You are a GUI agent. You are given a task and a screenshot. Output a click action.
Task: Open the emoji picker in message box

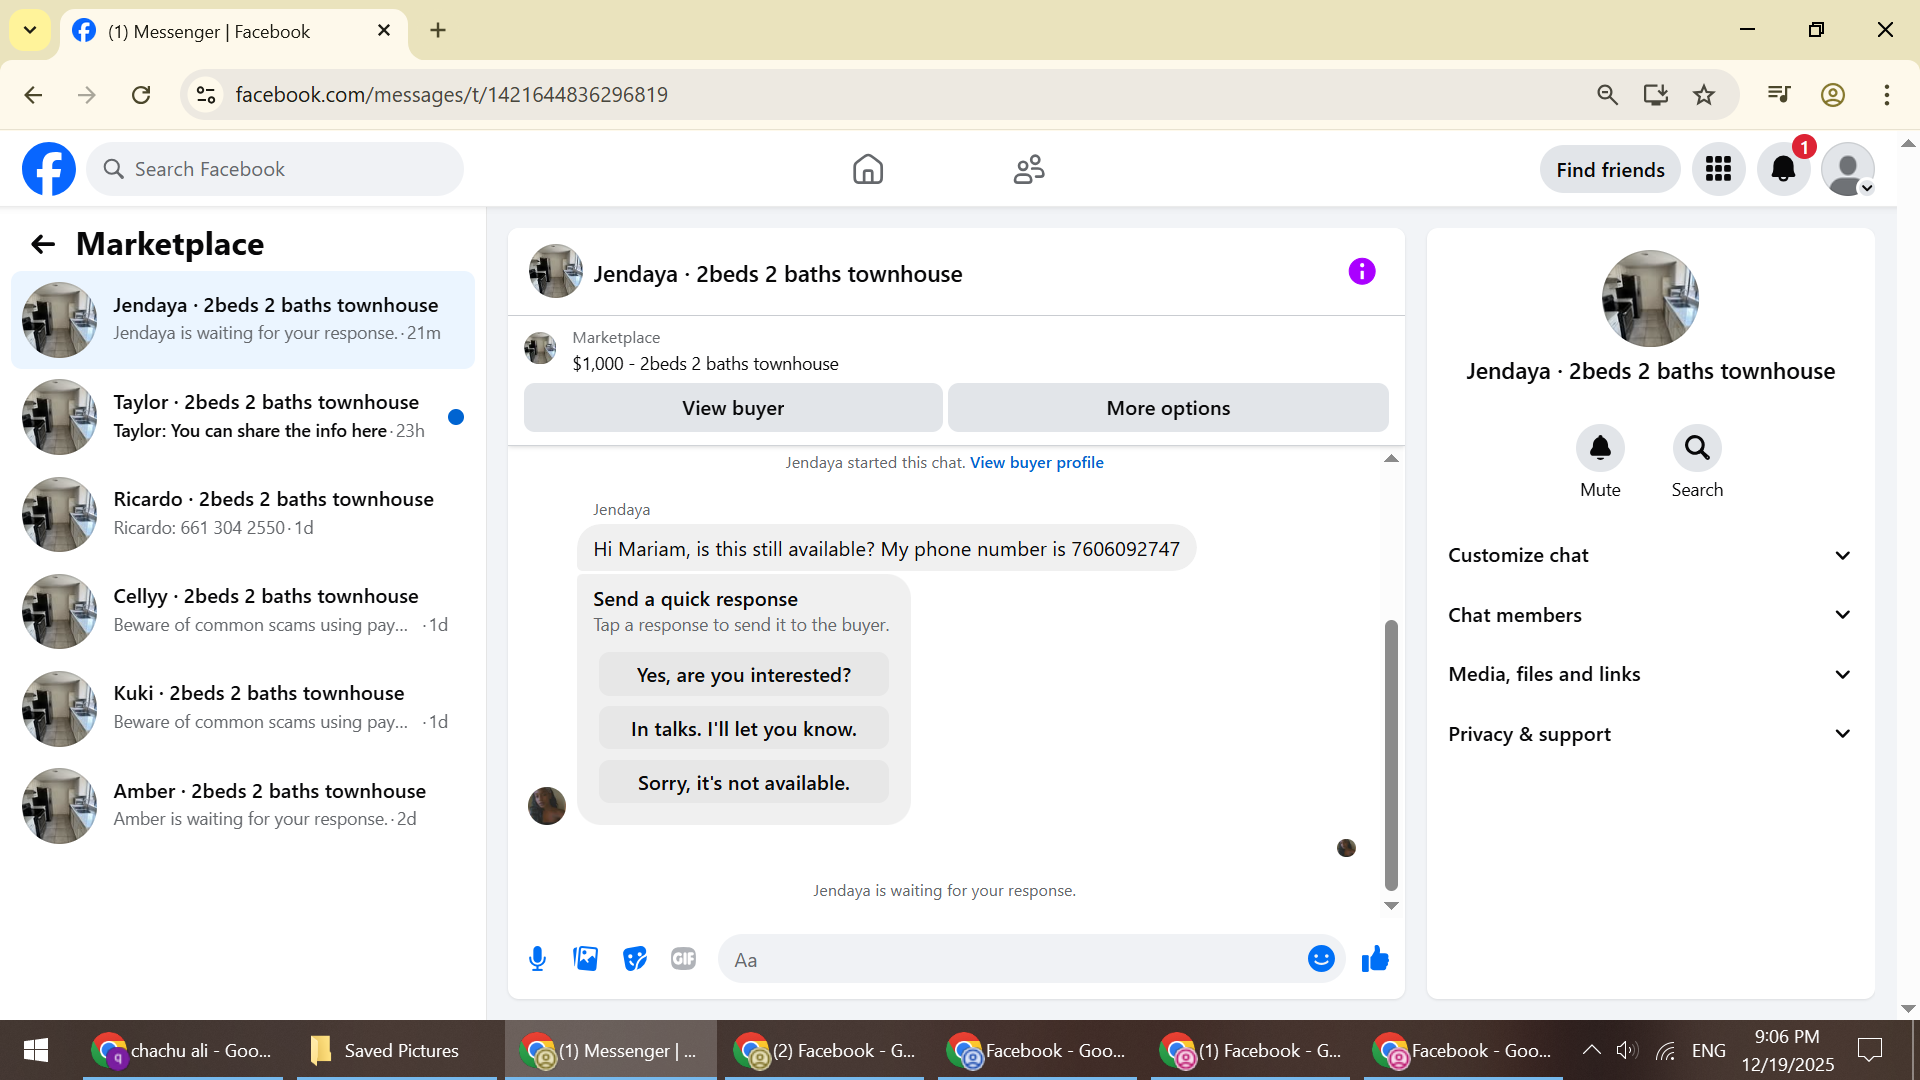pyautogui.click(x=1321, y=959)
